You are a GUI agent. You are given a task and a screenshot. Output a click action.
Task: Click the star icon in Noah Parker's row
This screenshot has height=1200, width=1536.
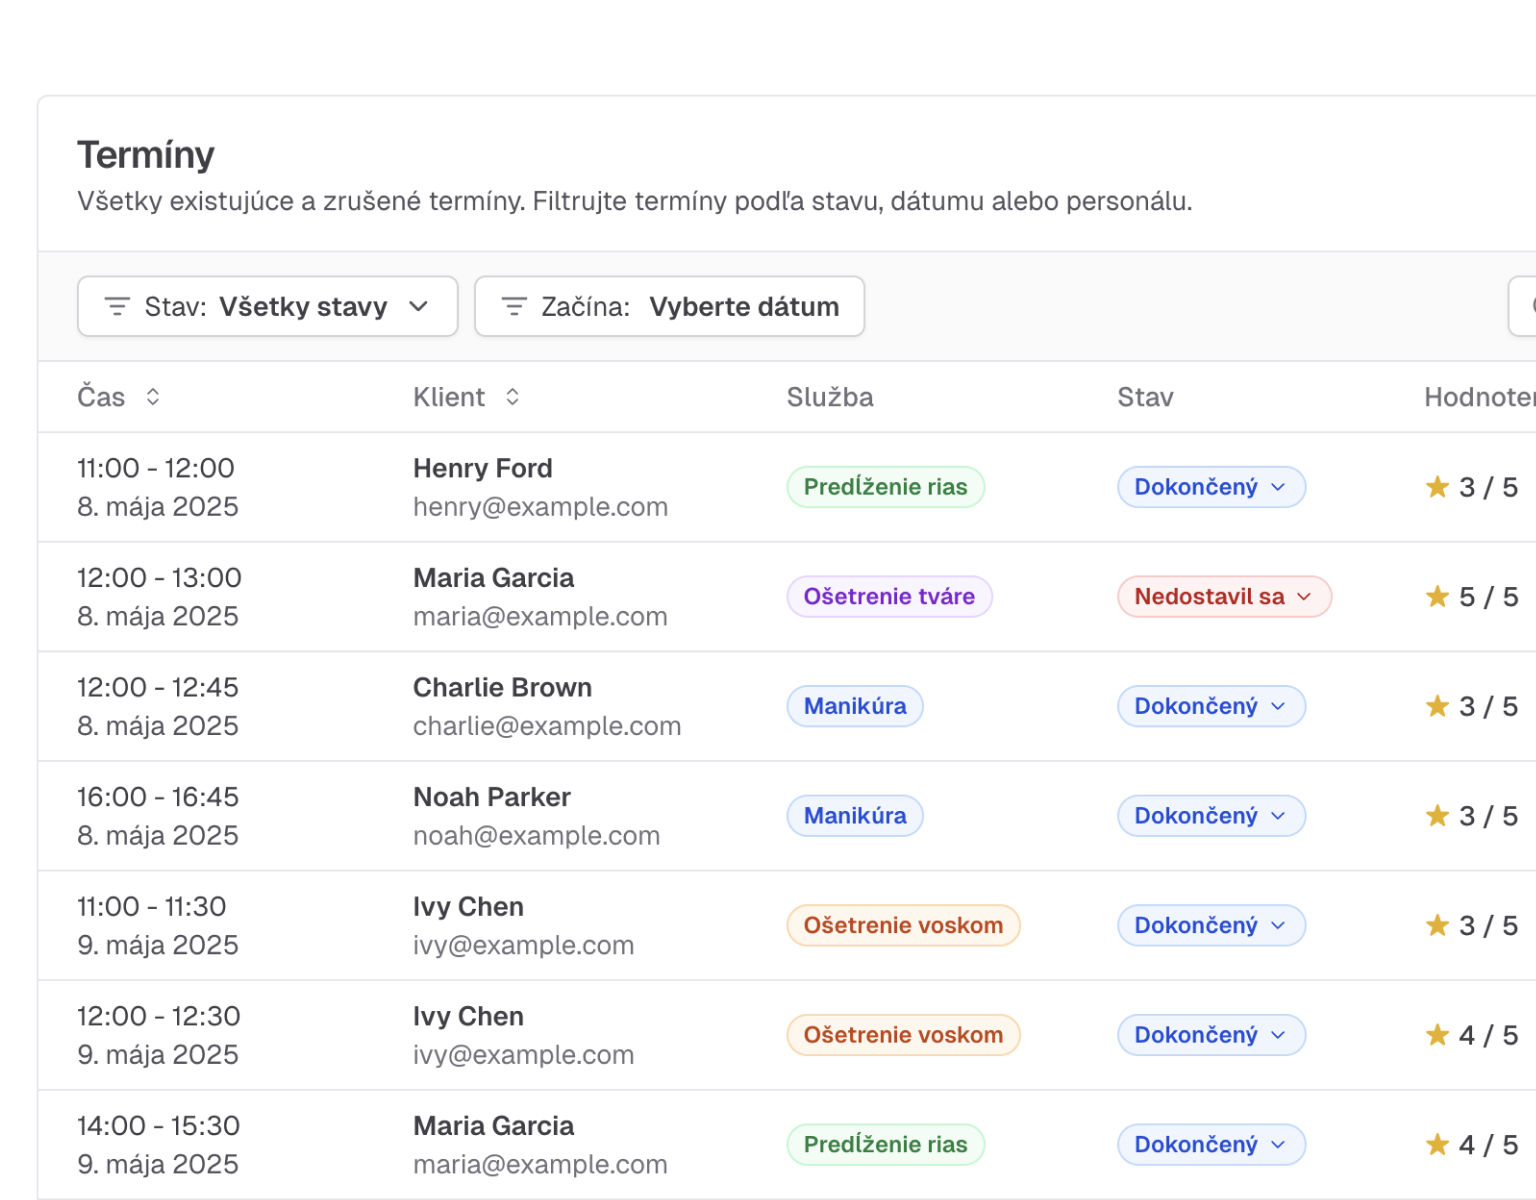(x=1437, y=816)
